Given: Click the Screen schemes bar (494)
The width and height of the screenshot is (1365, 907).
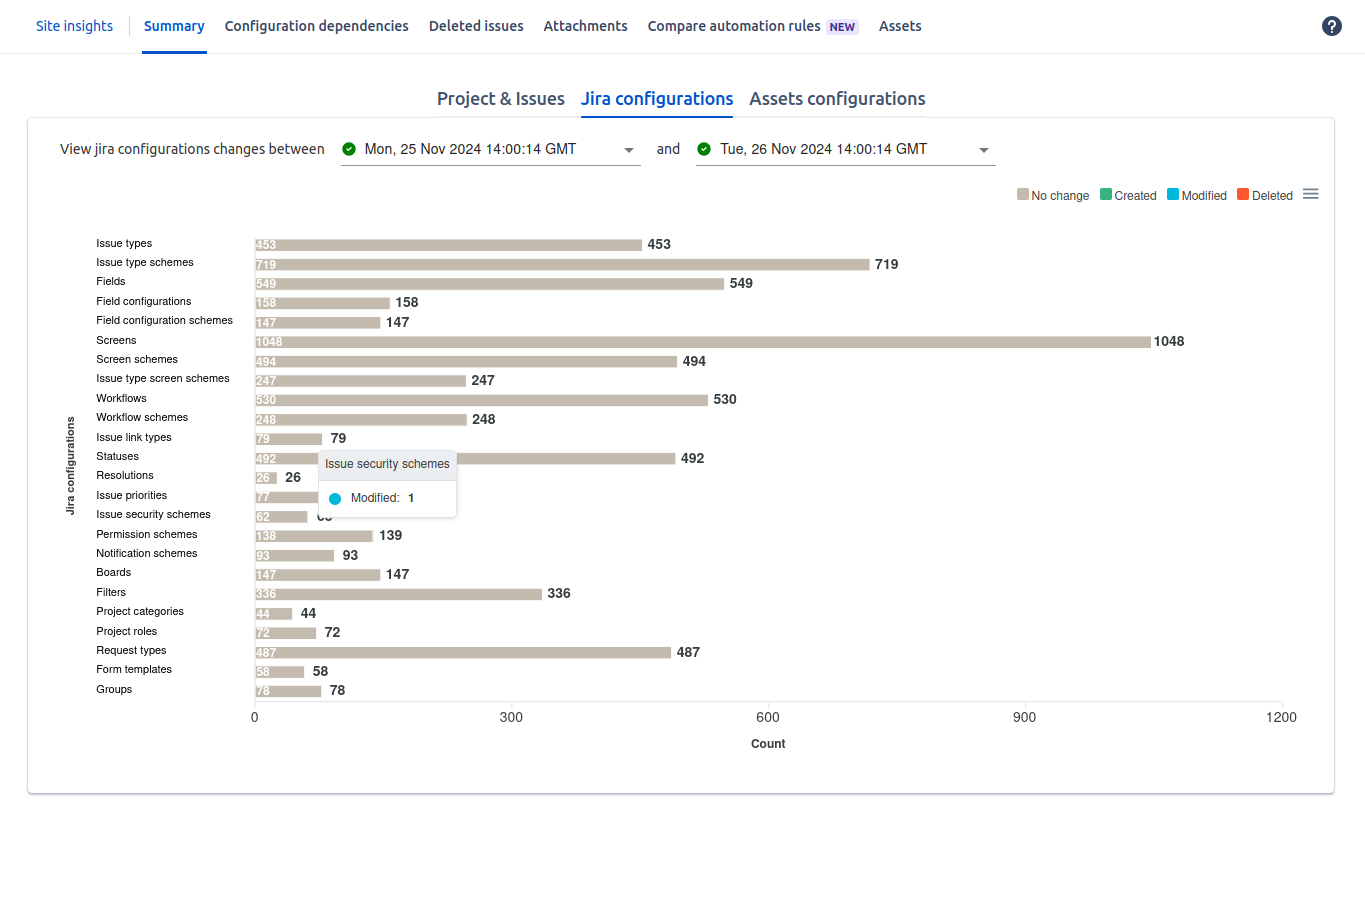Looking at the screenshot, I should tap(466, 361).
